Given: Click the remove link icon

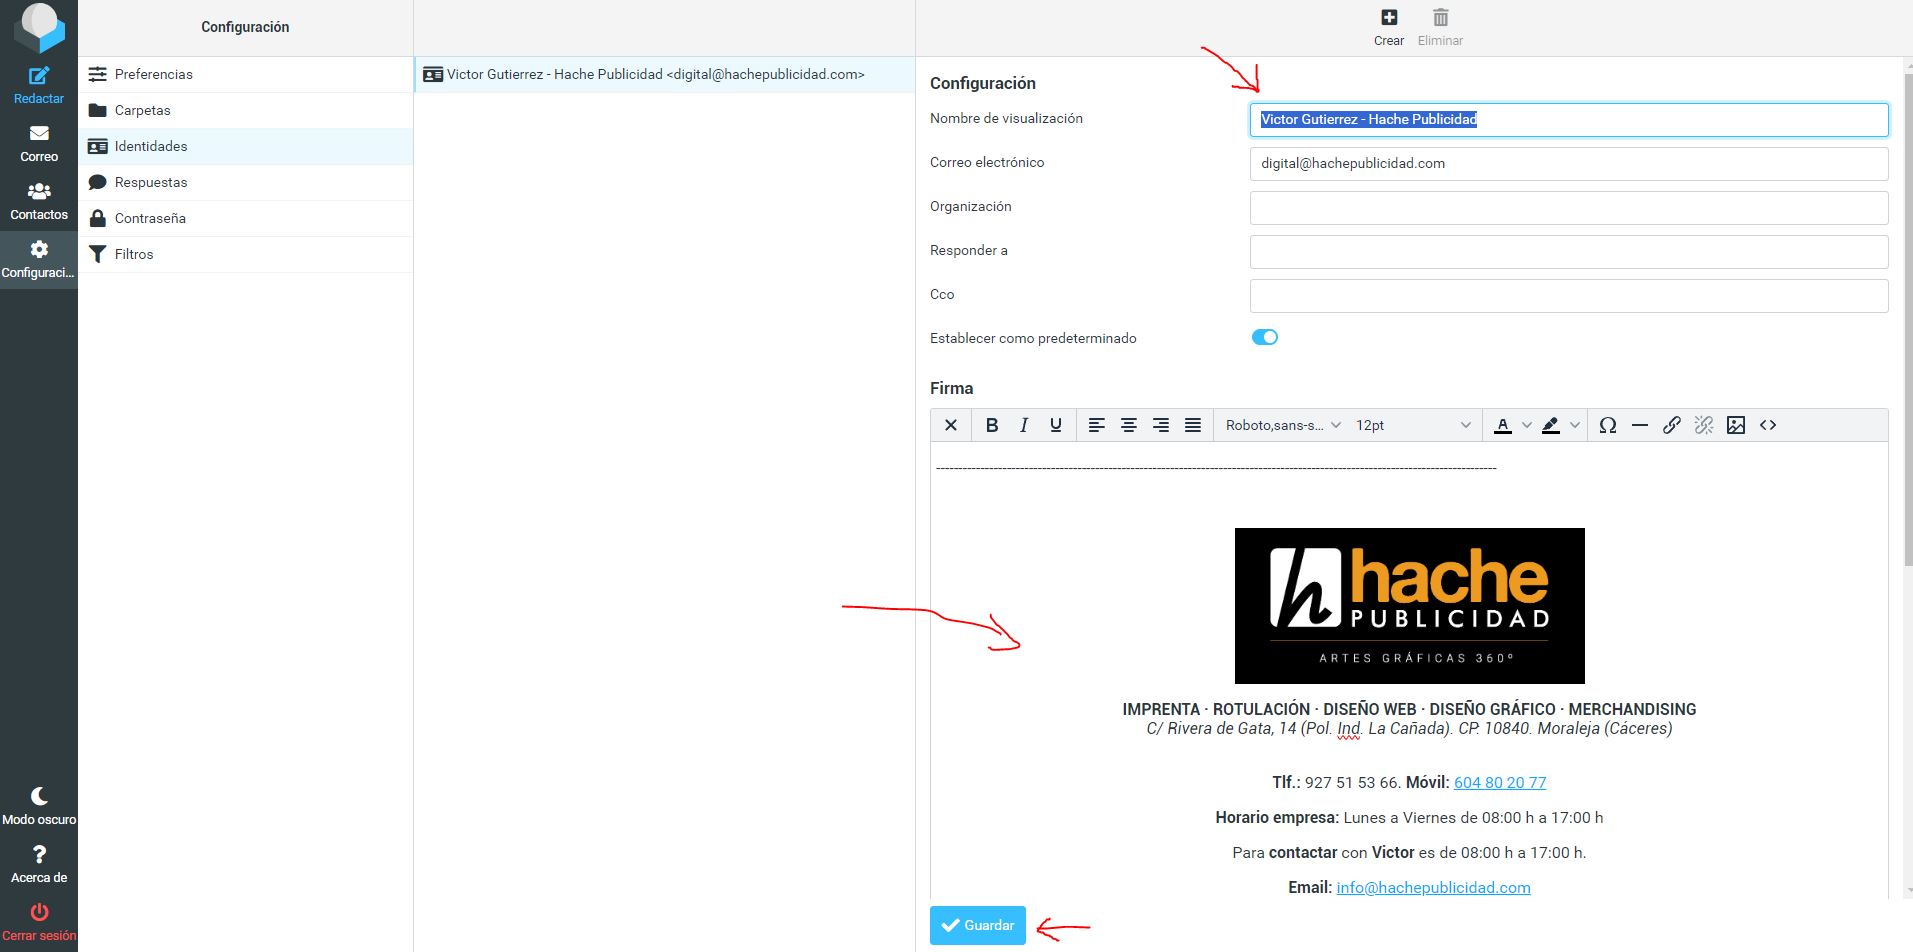Looking at the screenshot, I should tap(1704, 426).
